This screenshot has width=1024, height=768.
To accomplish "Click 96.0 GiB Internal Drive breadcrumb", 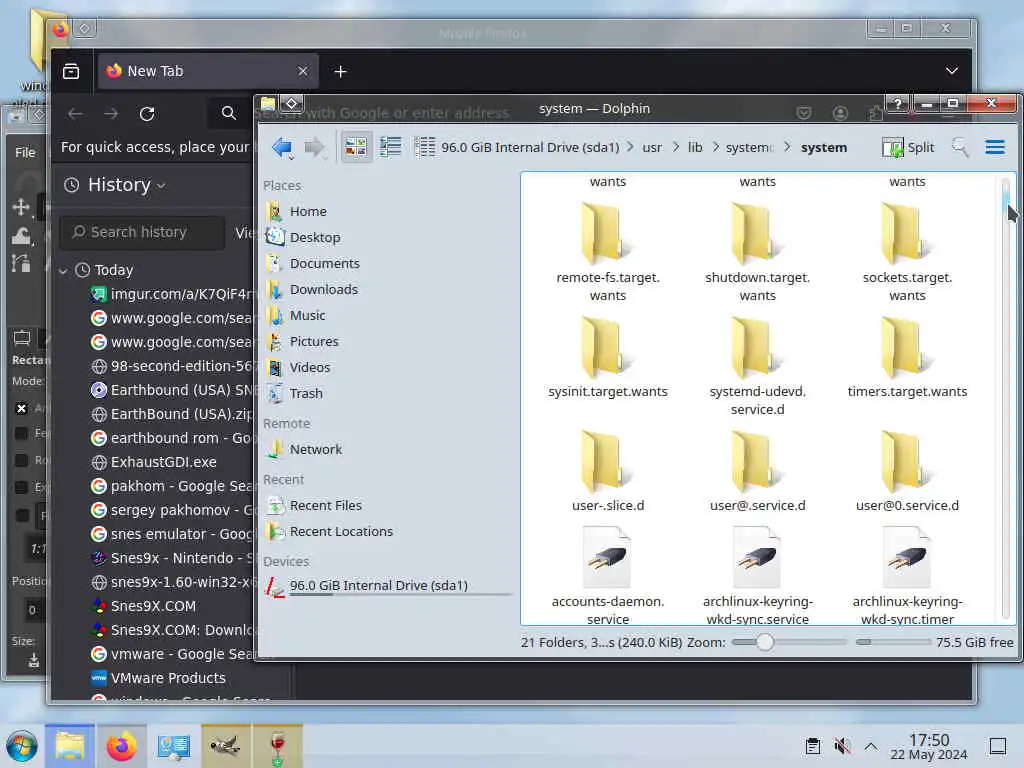I will pos(530,148).
